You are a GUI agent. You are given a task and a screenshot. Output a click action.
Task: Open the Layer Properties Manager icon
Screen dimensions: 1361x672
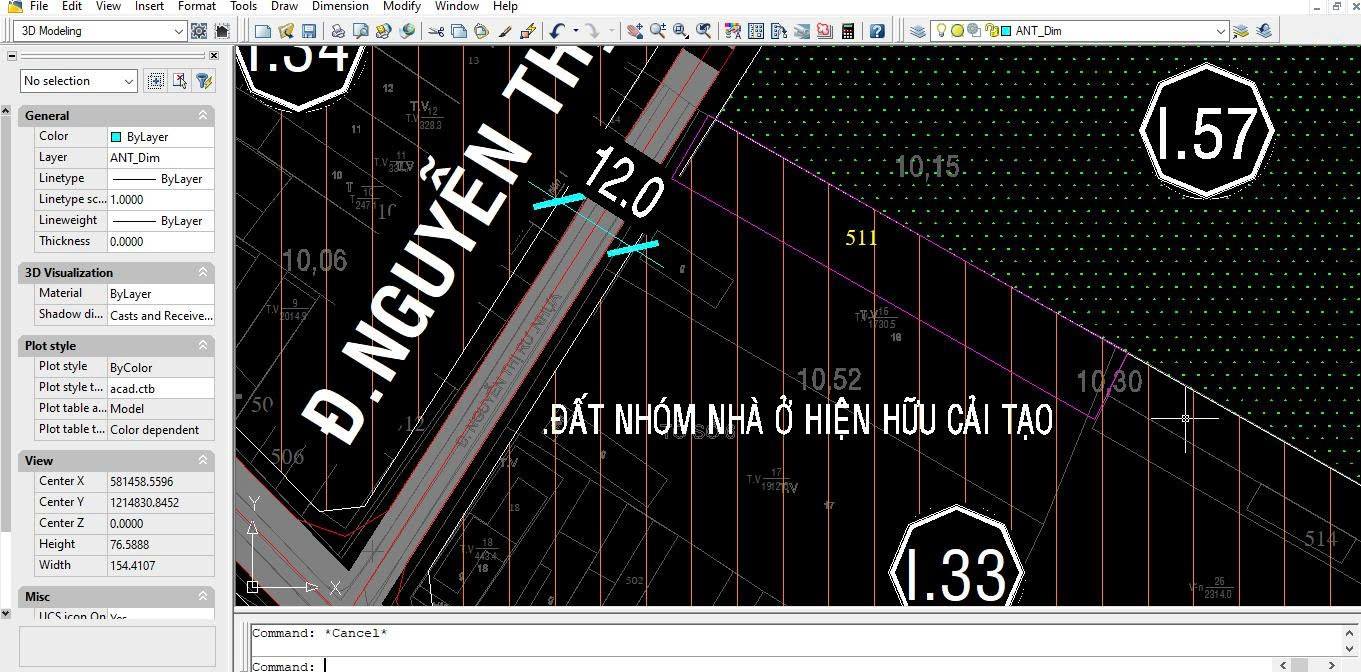[x=917, y=31]
